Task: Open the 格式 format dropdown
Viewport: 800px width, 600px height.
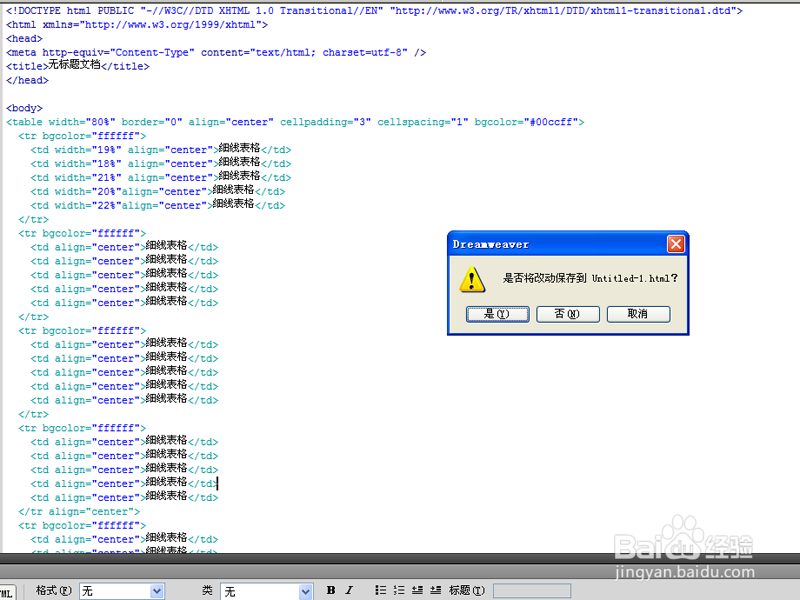Action: tap(122, 591)
